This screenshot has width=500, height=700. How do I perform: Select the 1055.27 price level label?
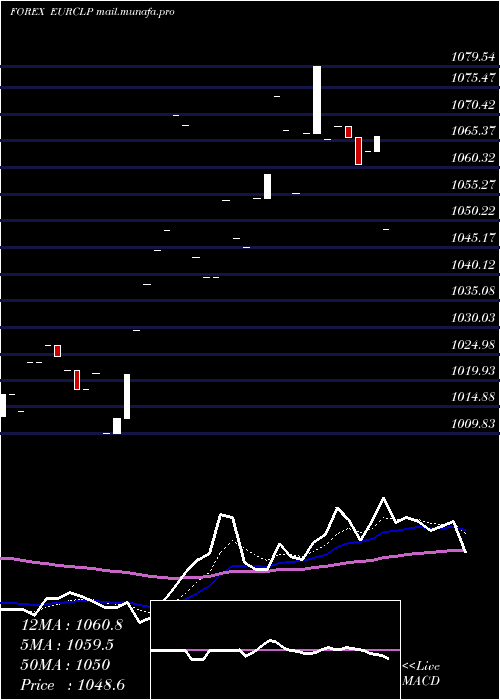pyautogui.click(x=473, y=184)
